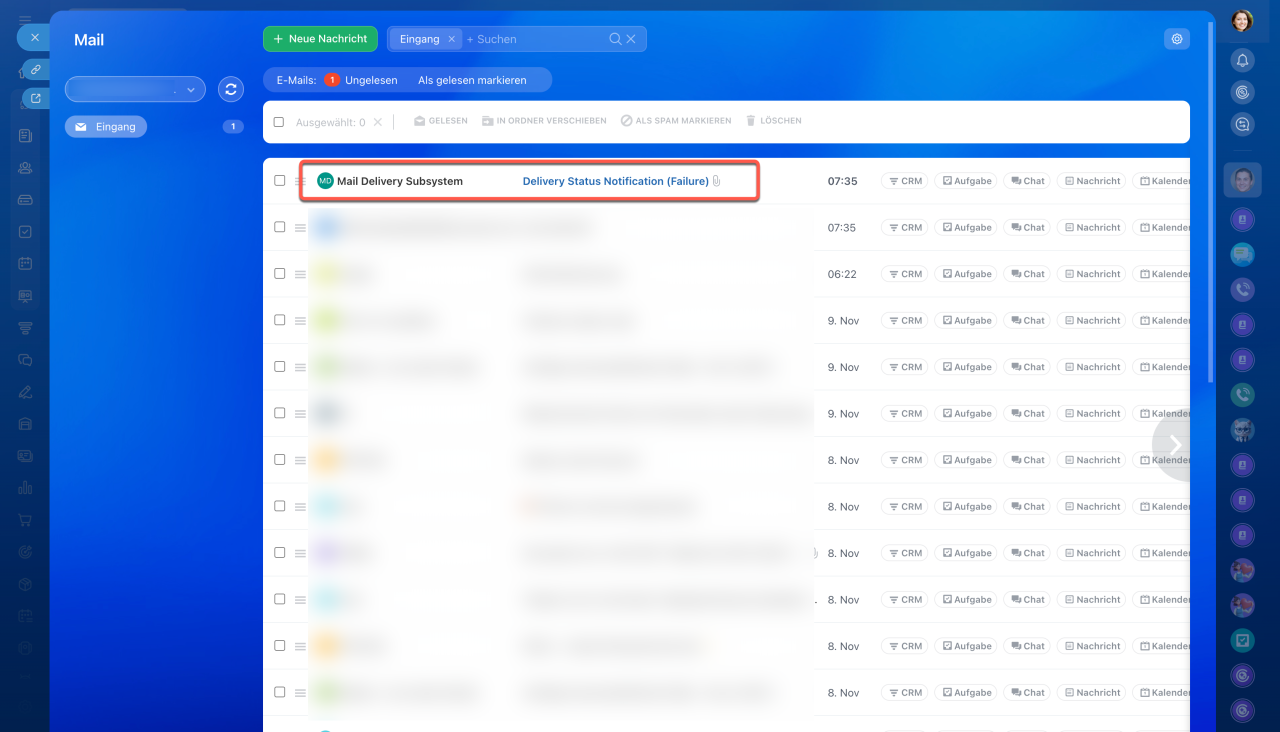The height and width of the screenshot is (732, 1280).
Task: Tick the select-all emails checkbox
Action: (x=279, y=122)
